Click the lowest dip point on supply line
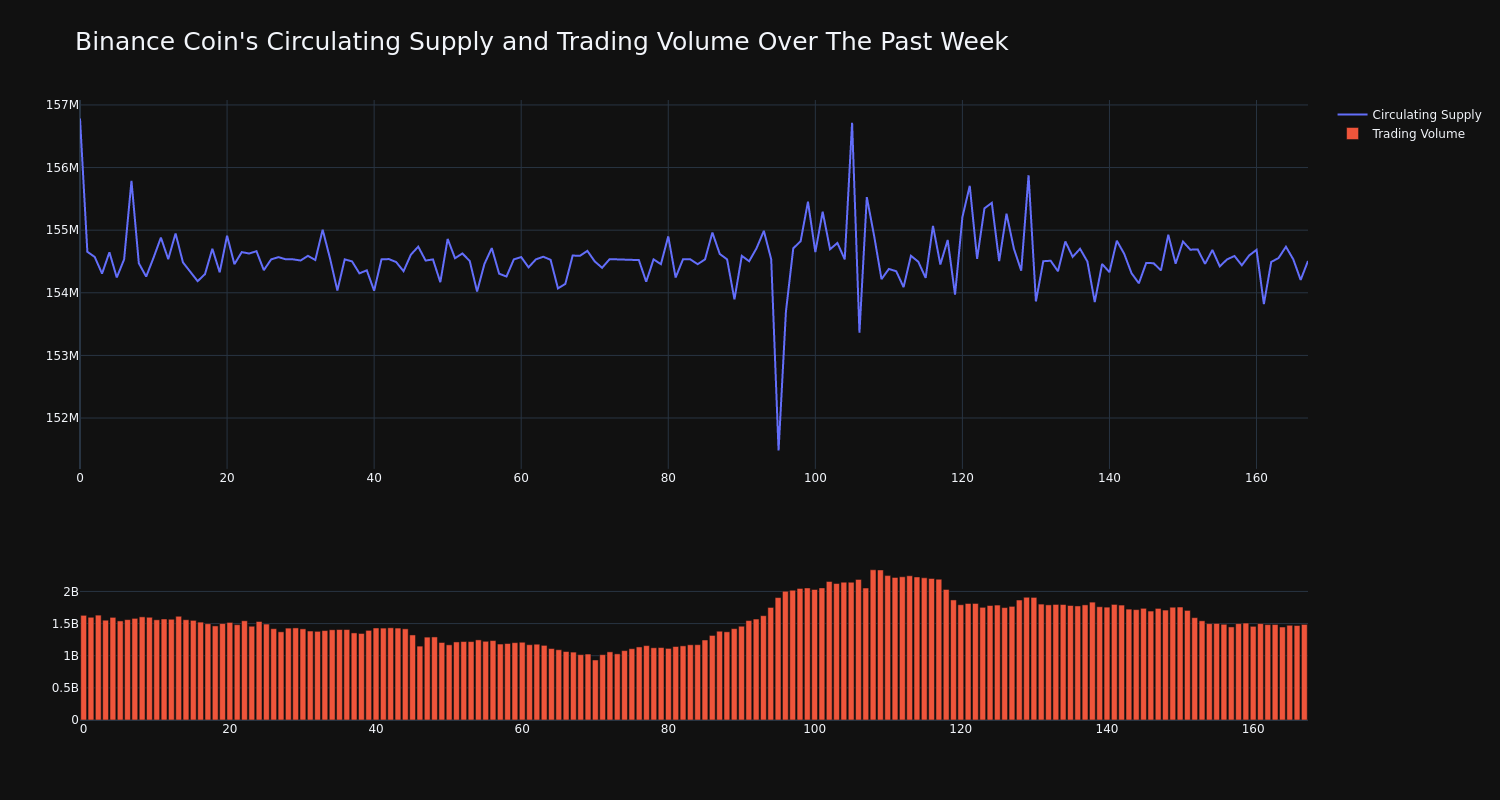Viewport: 1500px width, 800px height. pos(778,449)
